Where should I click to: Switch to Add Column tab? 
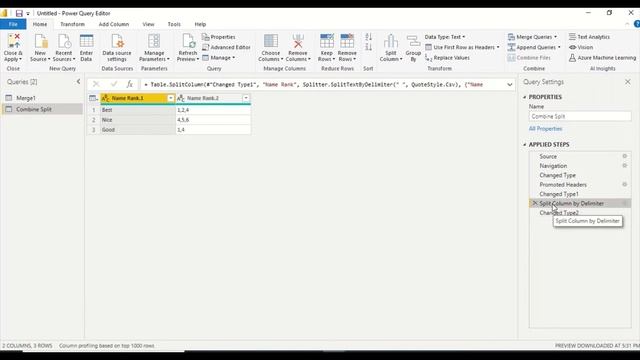[113, 24]
